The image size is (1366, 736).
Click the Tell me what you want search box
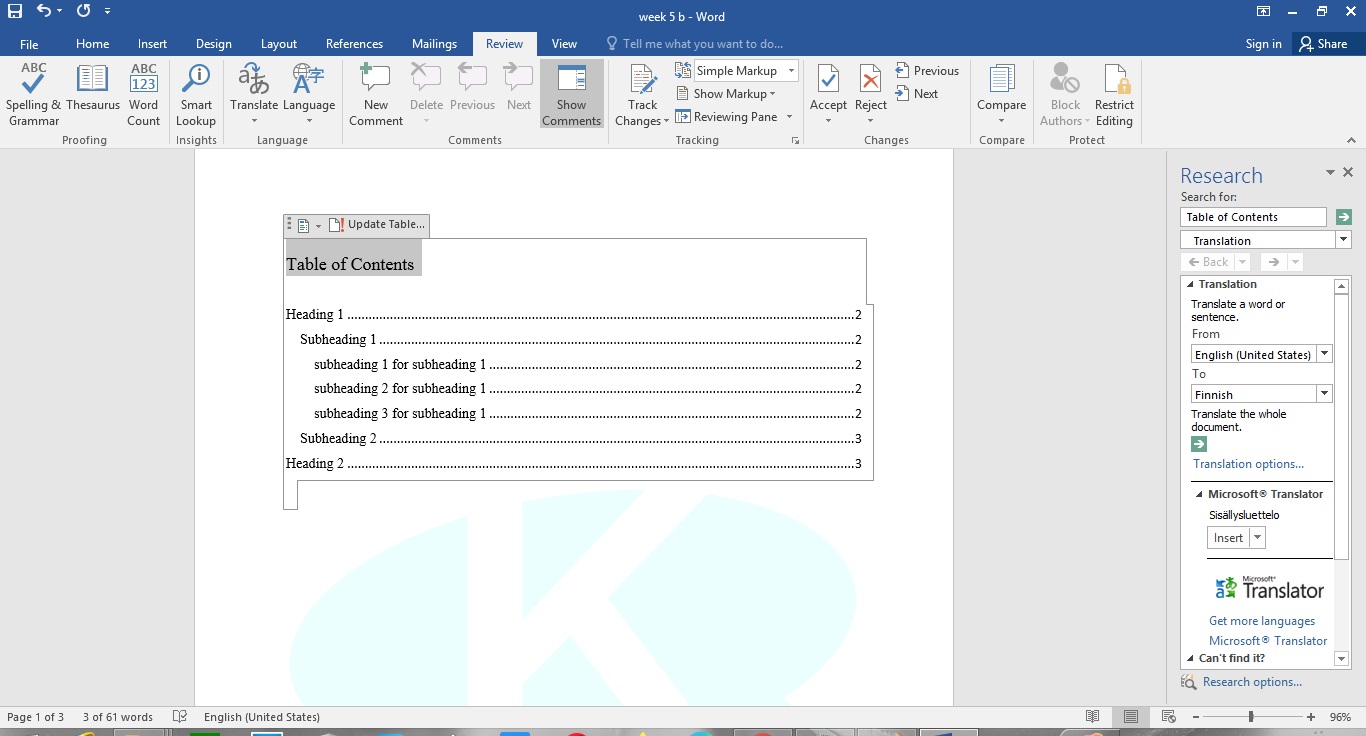[702, 44]
